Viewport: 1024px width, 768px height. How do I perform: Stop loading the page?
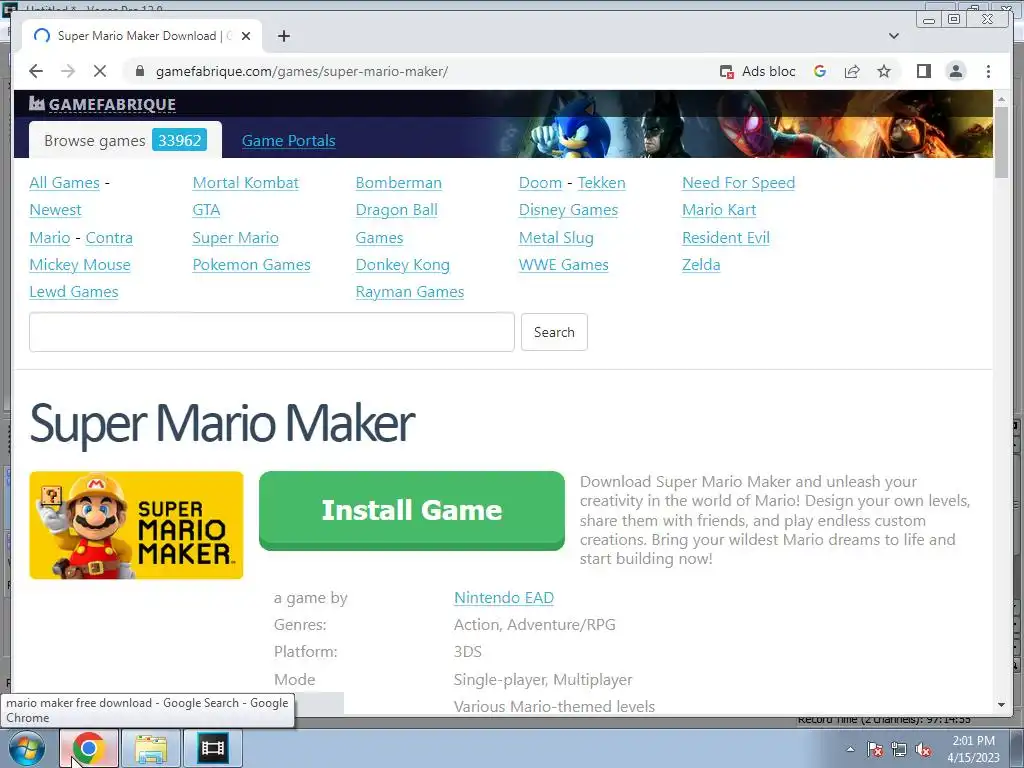[x=99, y=71]
